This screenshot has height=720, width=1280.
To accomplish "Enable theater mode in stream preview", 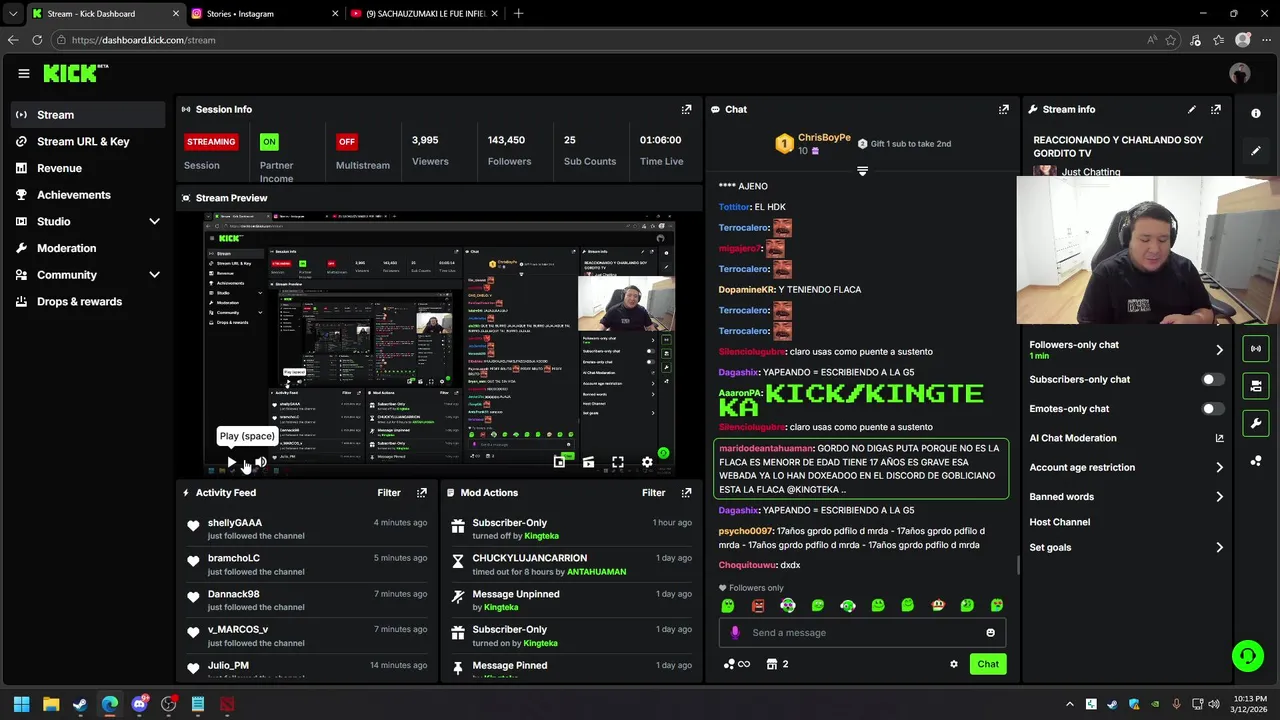I will tap(588, 462).
